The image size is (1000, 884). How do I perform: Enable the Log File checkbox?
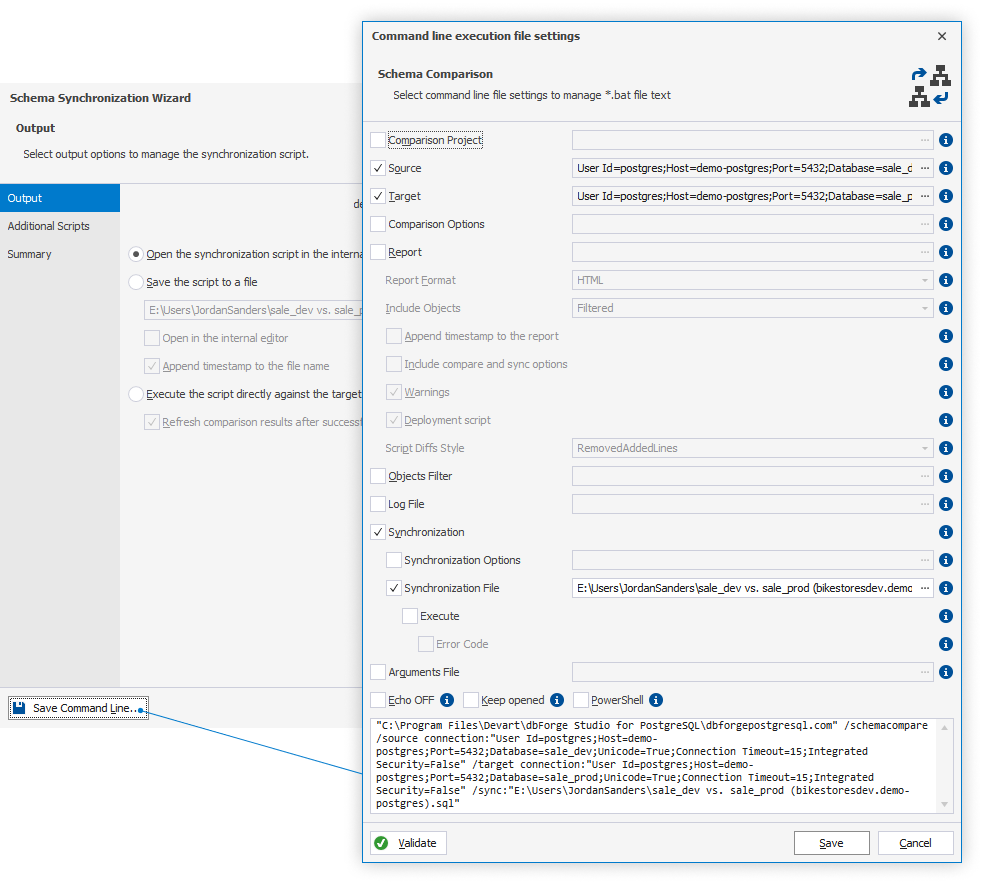point(378,504)
